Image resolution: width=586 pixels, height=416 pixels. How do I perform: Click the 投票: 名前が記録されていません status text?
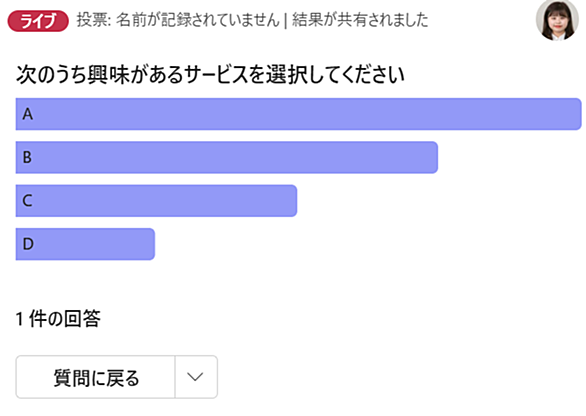click(x=178, y=20)
